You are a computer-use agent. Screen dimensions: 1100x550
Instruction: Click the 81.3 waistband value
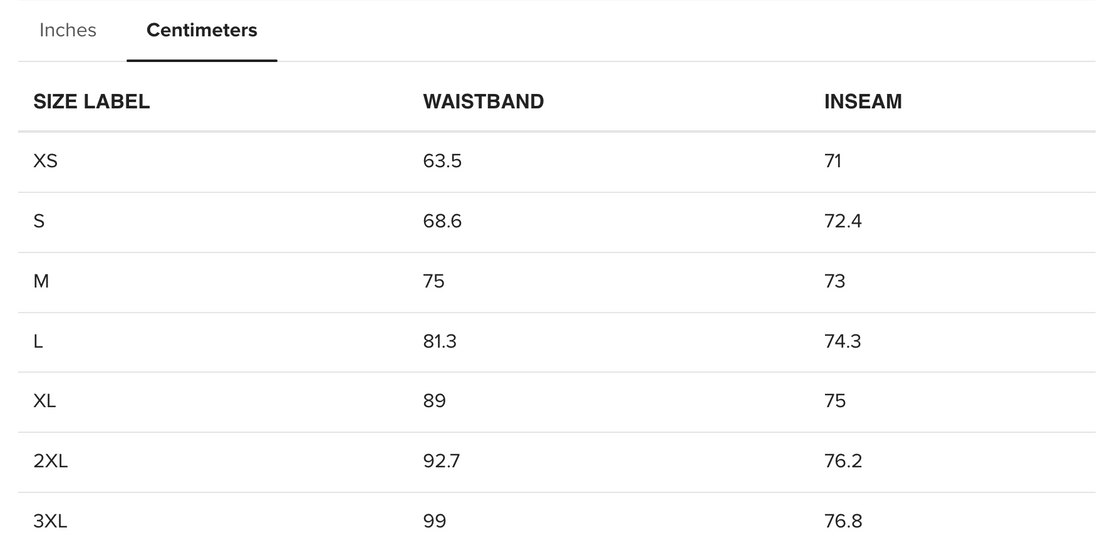(440, 341)
